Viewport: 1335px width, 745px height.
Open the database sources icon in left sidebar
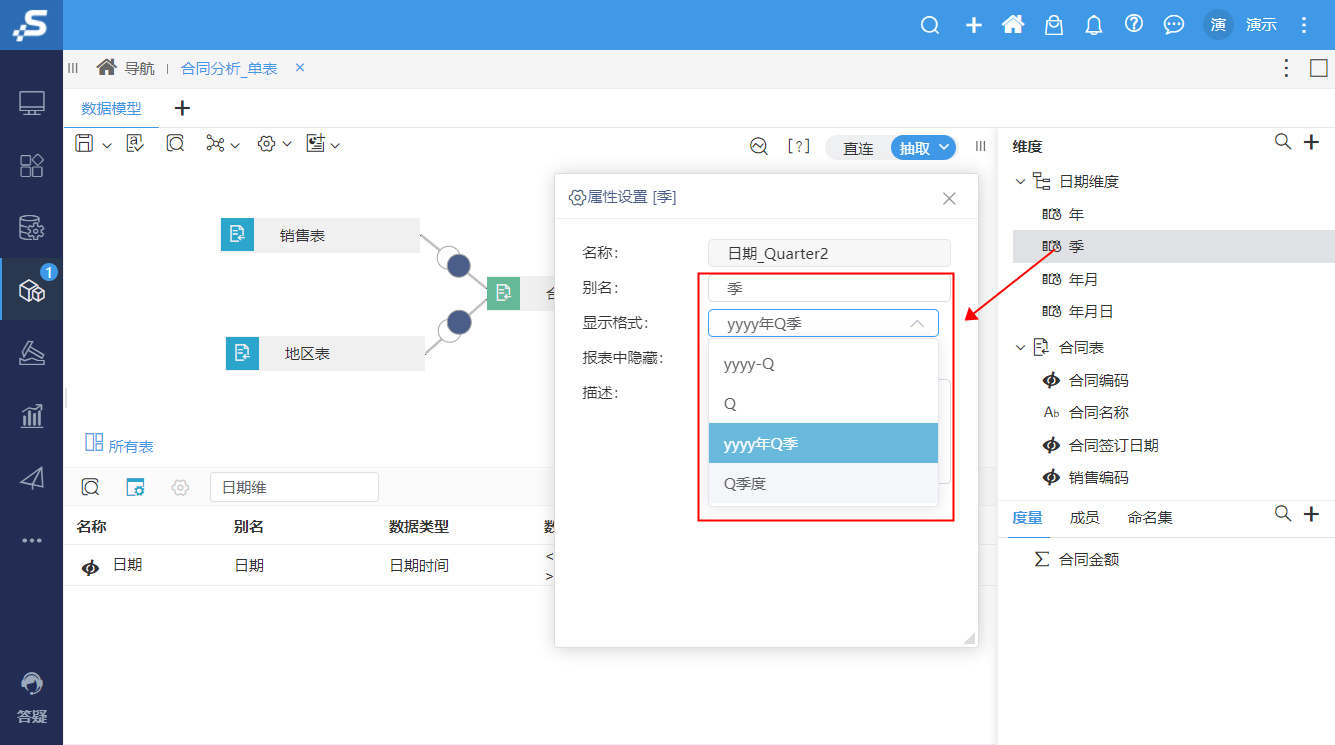pos(32,227)
